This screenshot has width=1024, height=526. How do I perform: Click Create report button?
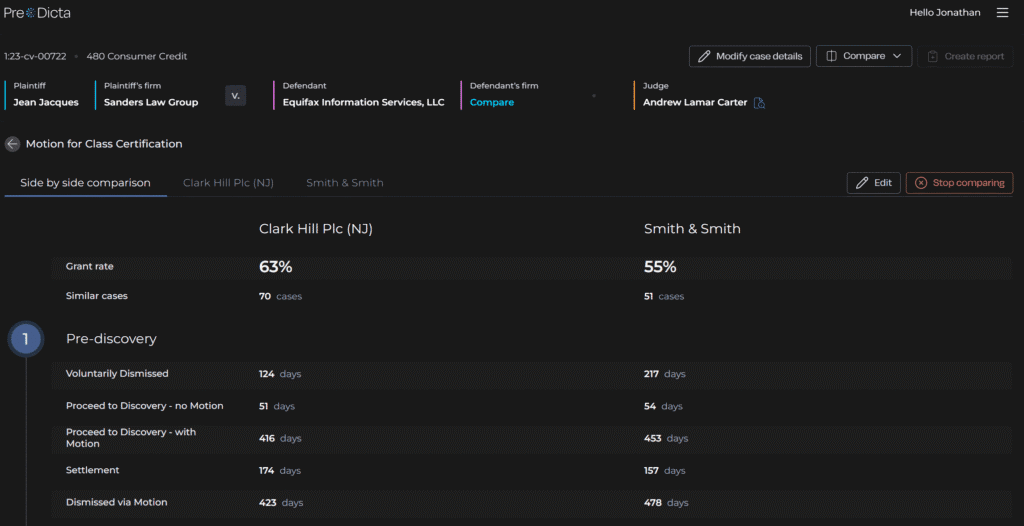(x=965, y=56)
